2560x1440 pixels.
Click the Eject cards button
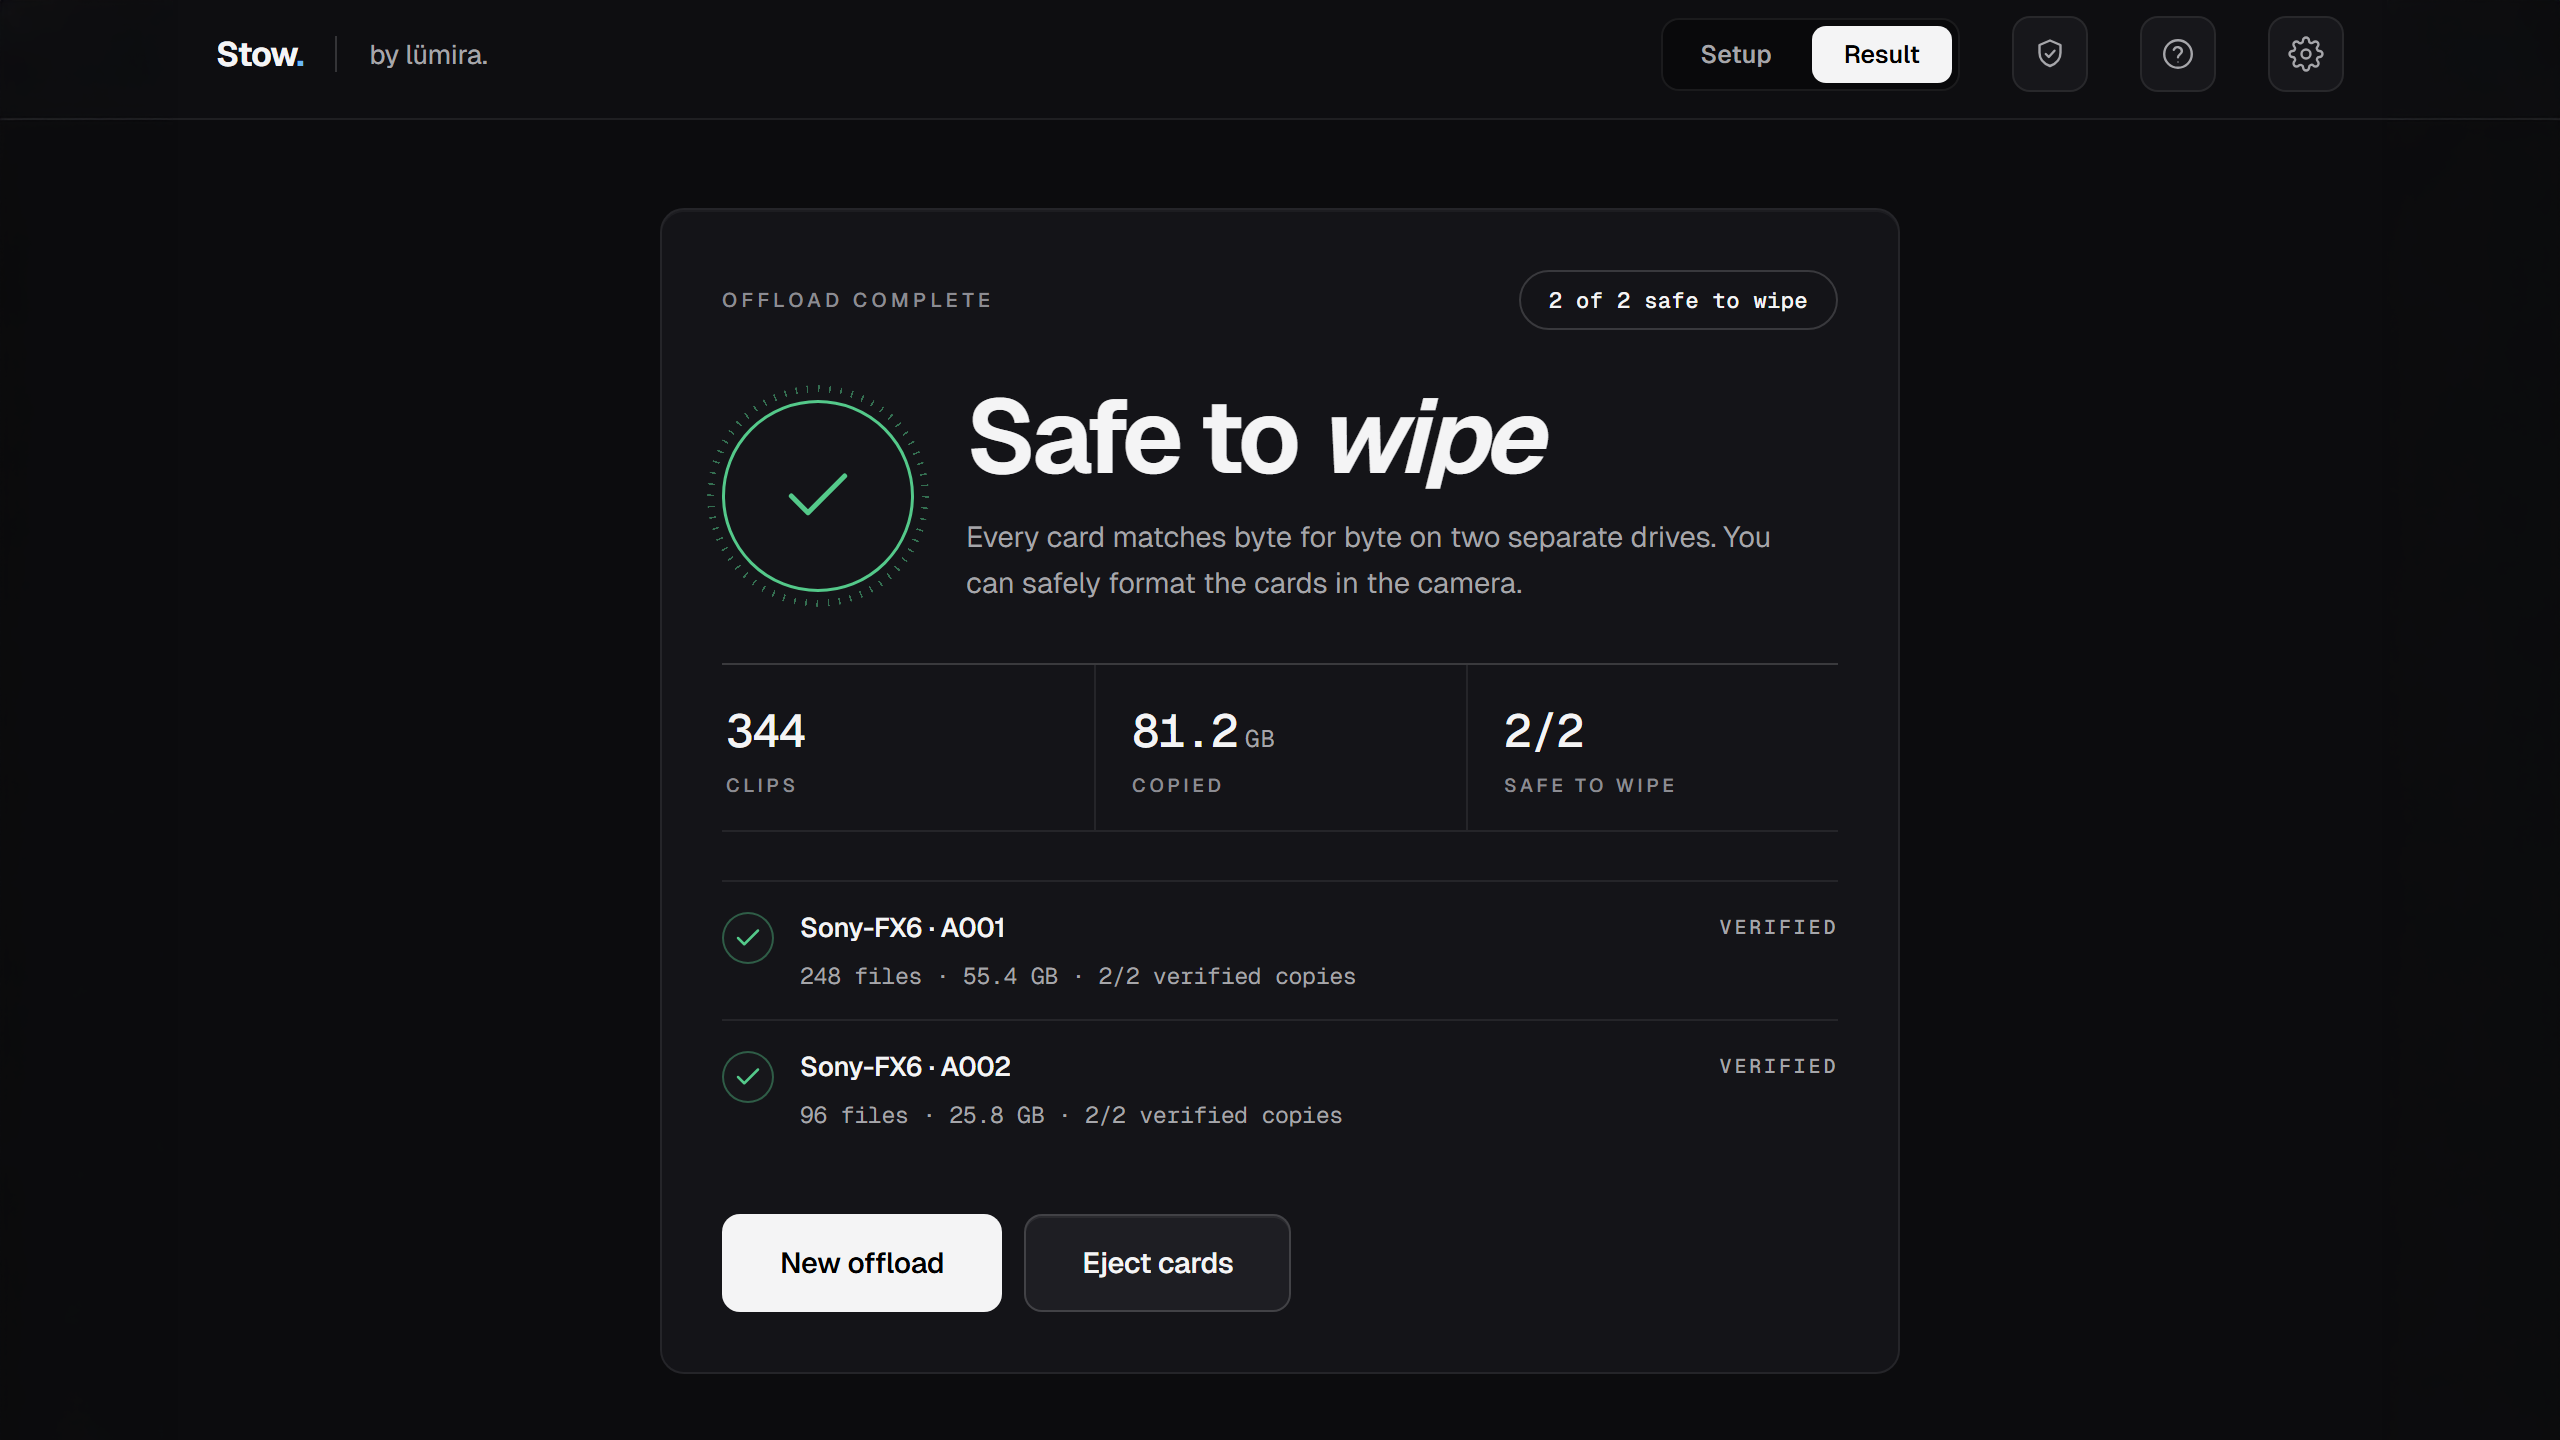coord(1157,1263)
